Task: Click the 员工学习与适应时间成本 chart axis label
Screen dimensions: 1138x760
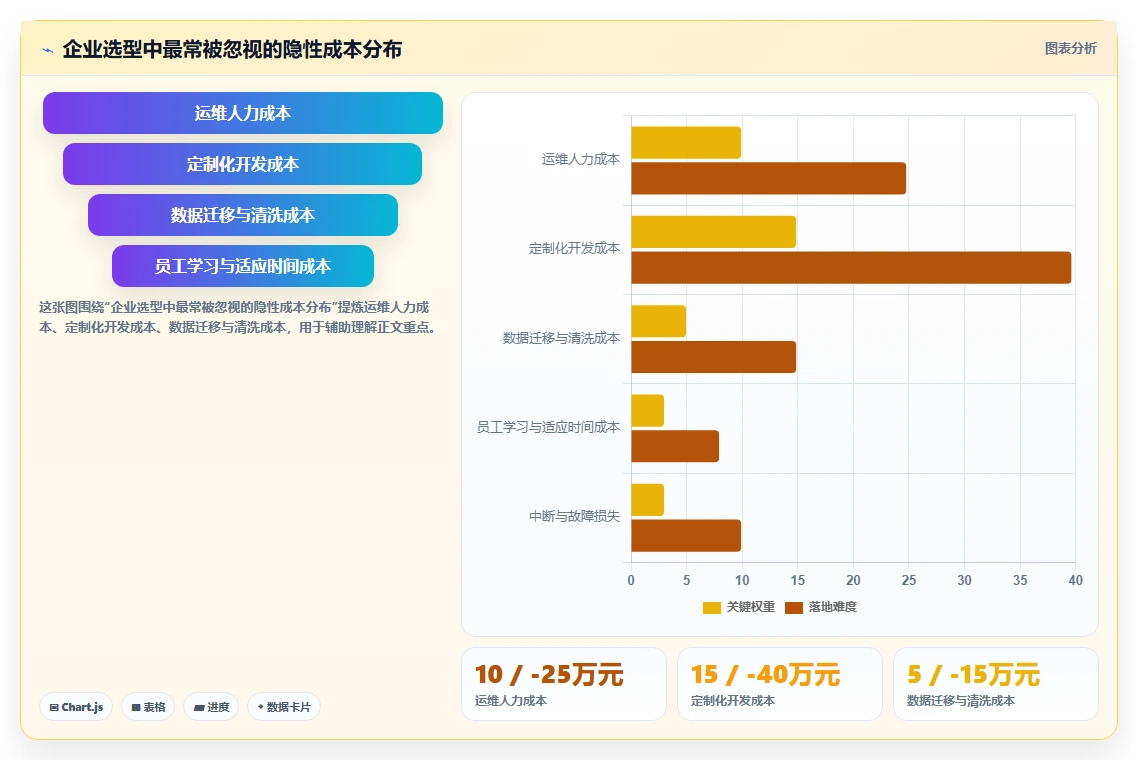Action: coord(548,427)
